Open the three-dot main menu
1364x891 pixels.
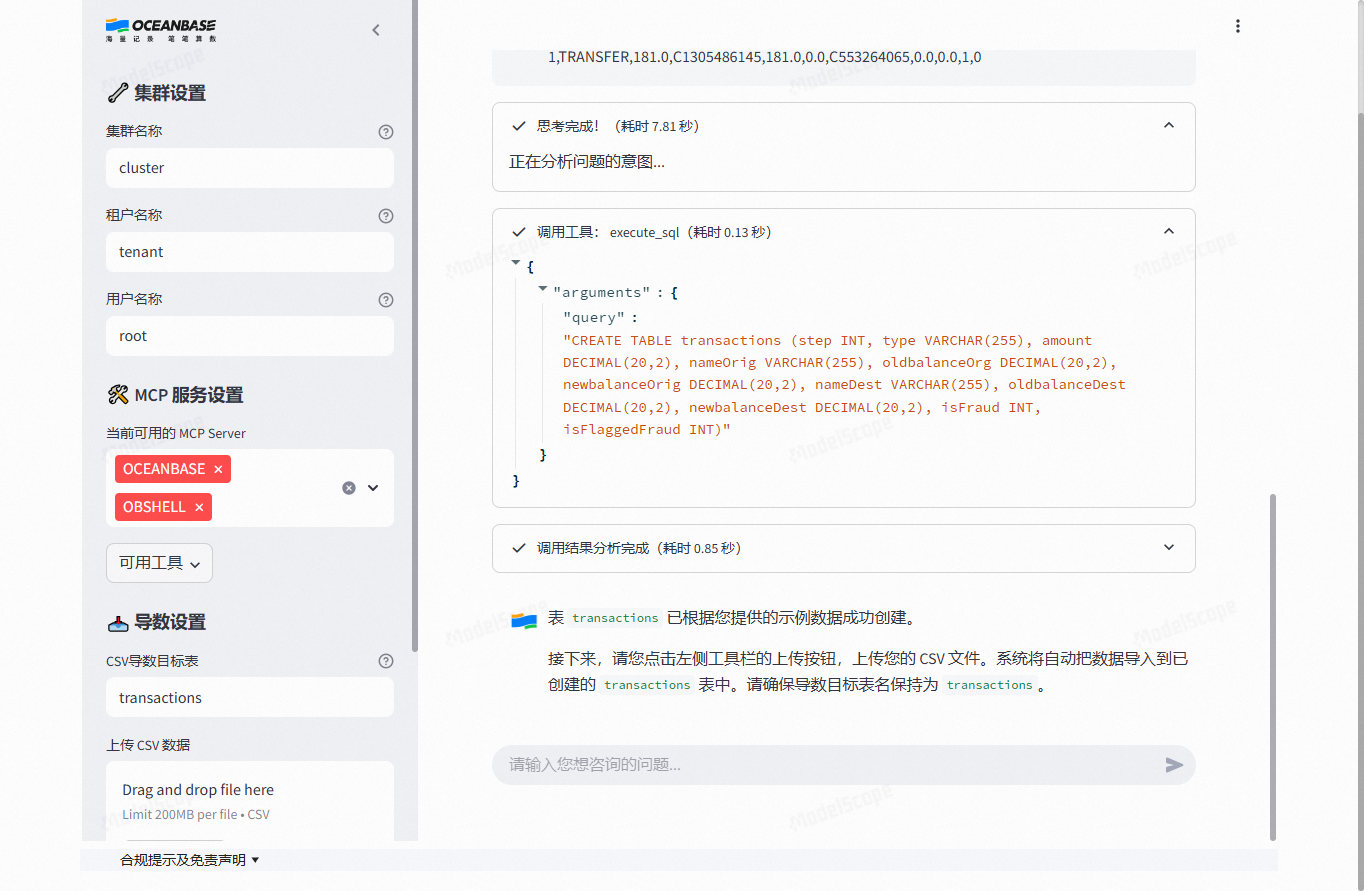[x=1238, y=26]
